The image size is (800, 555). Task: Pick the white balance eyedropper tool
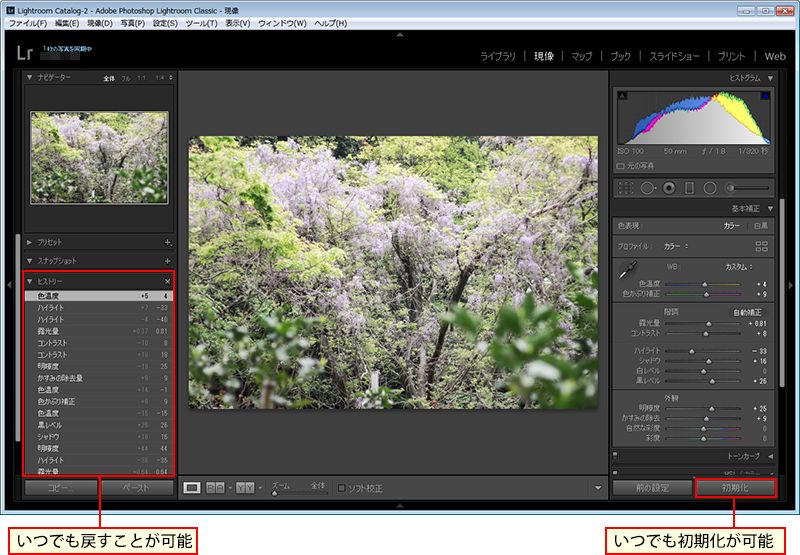(x=628, y=270)
